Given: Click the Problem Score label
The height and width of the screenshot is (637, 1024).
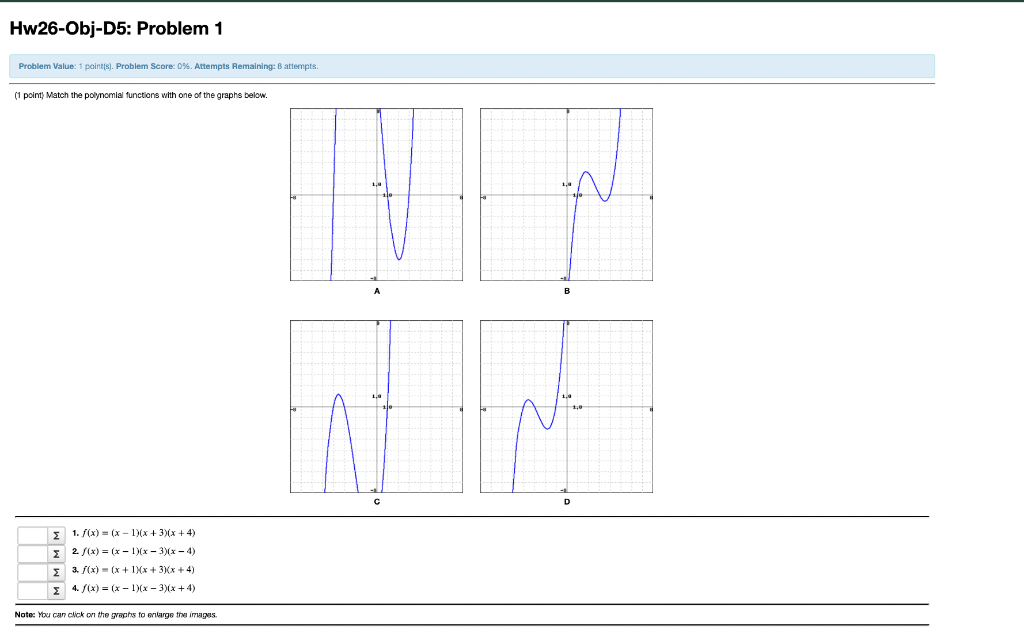Looking at the screenshot, I should coord(146,65).
